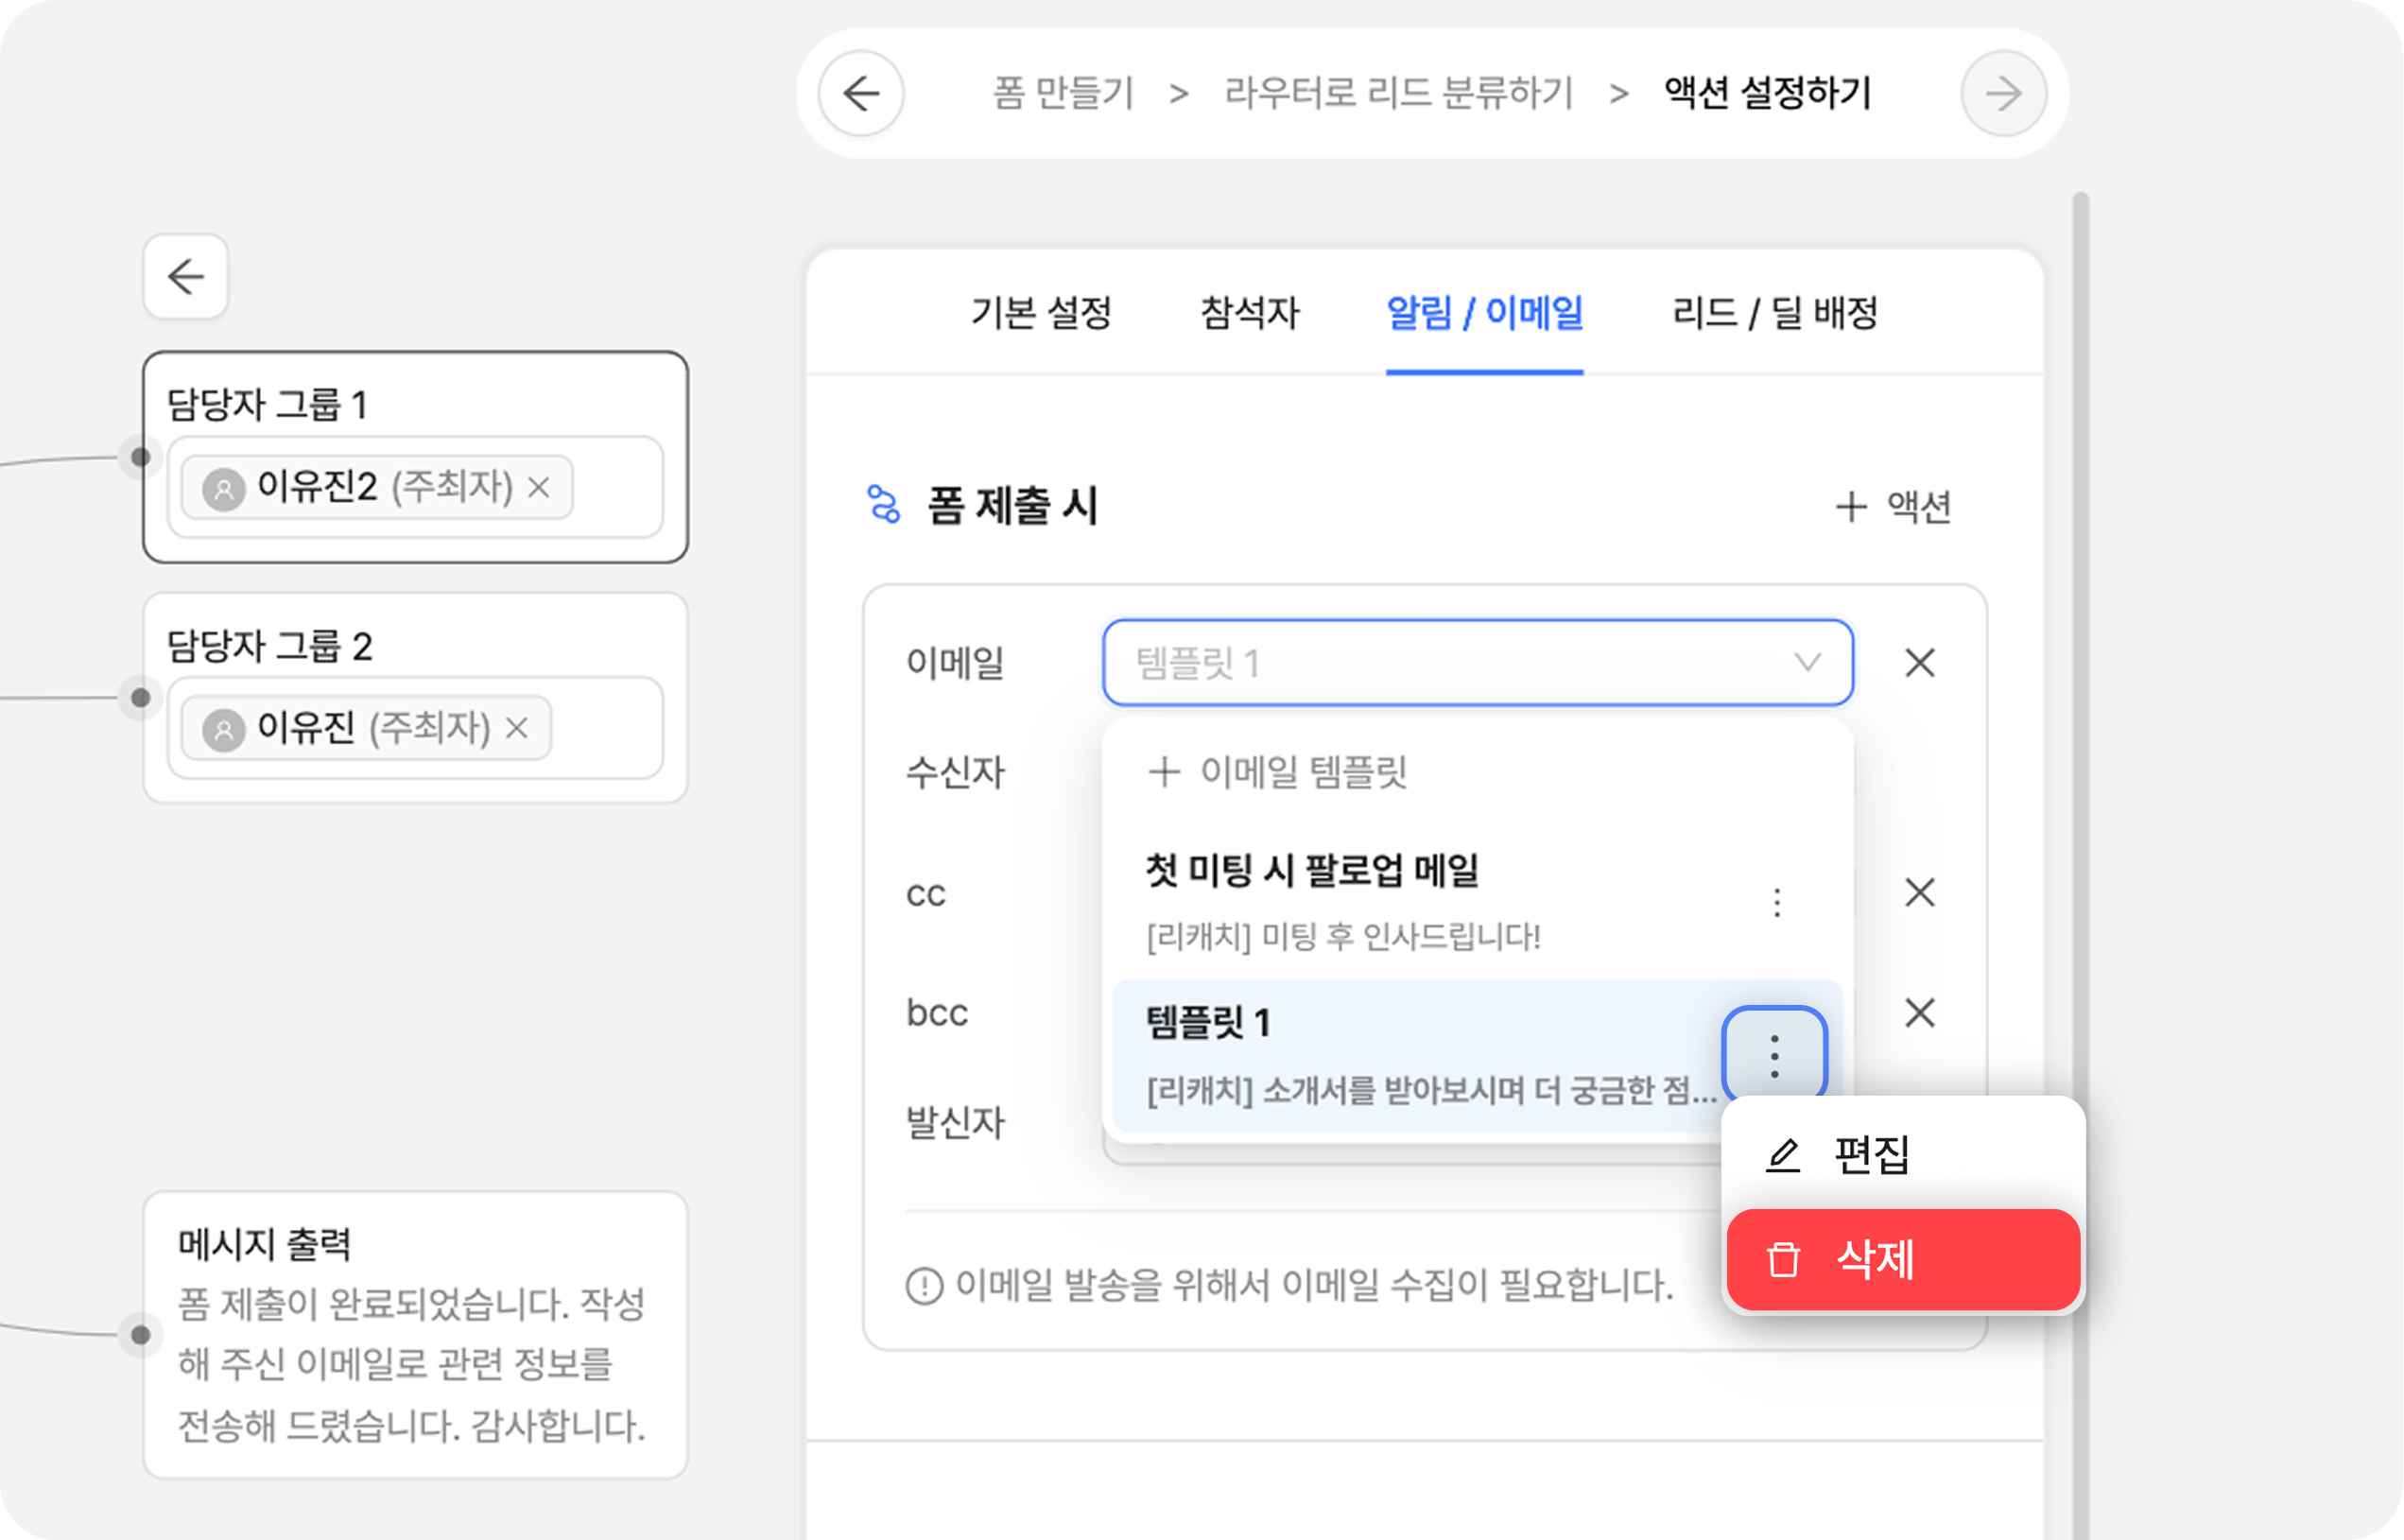Open the 참석자 tab
Image resolution: width=2404 pixels, height=1540 pixels.
1249,313
